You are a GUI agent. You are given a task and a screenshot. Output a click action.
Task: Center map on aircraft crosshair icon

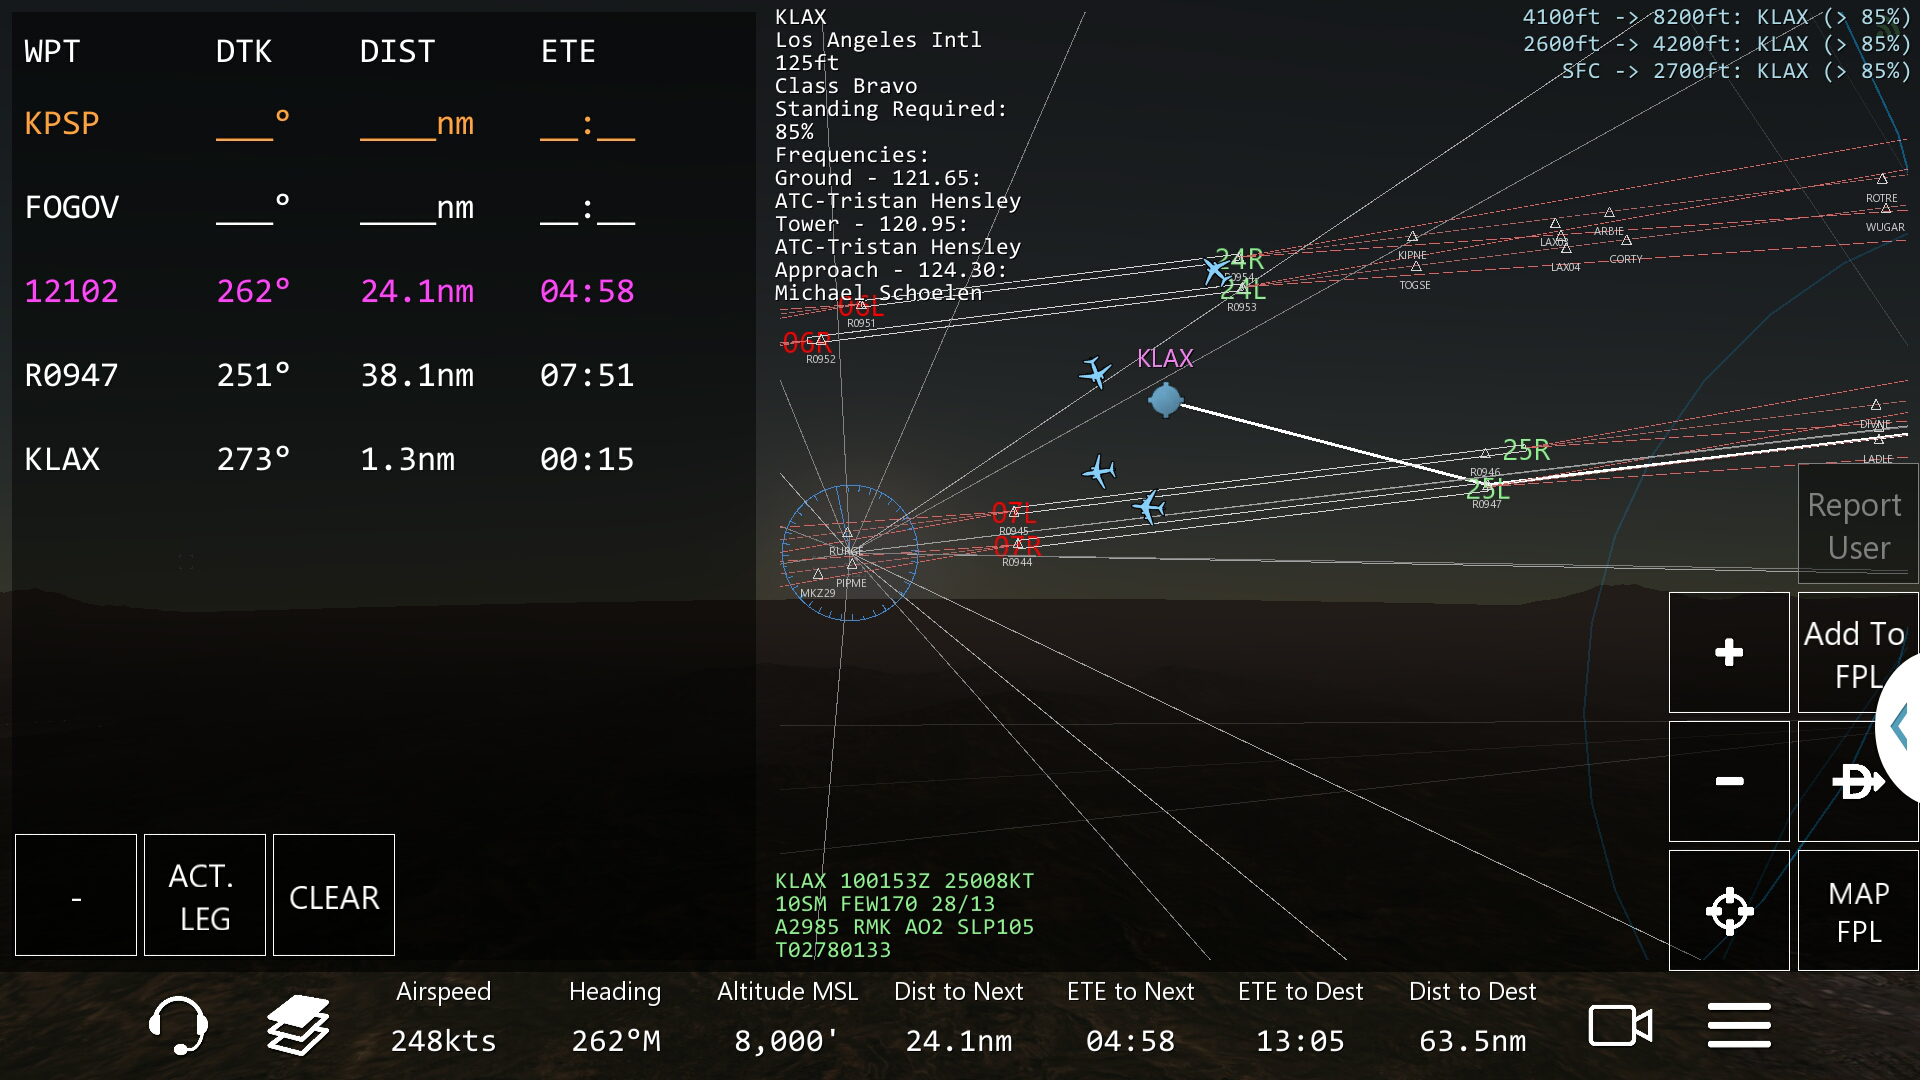(x=1729, y=911)
